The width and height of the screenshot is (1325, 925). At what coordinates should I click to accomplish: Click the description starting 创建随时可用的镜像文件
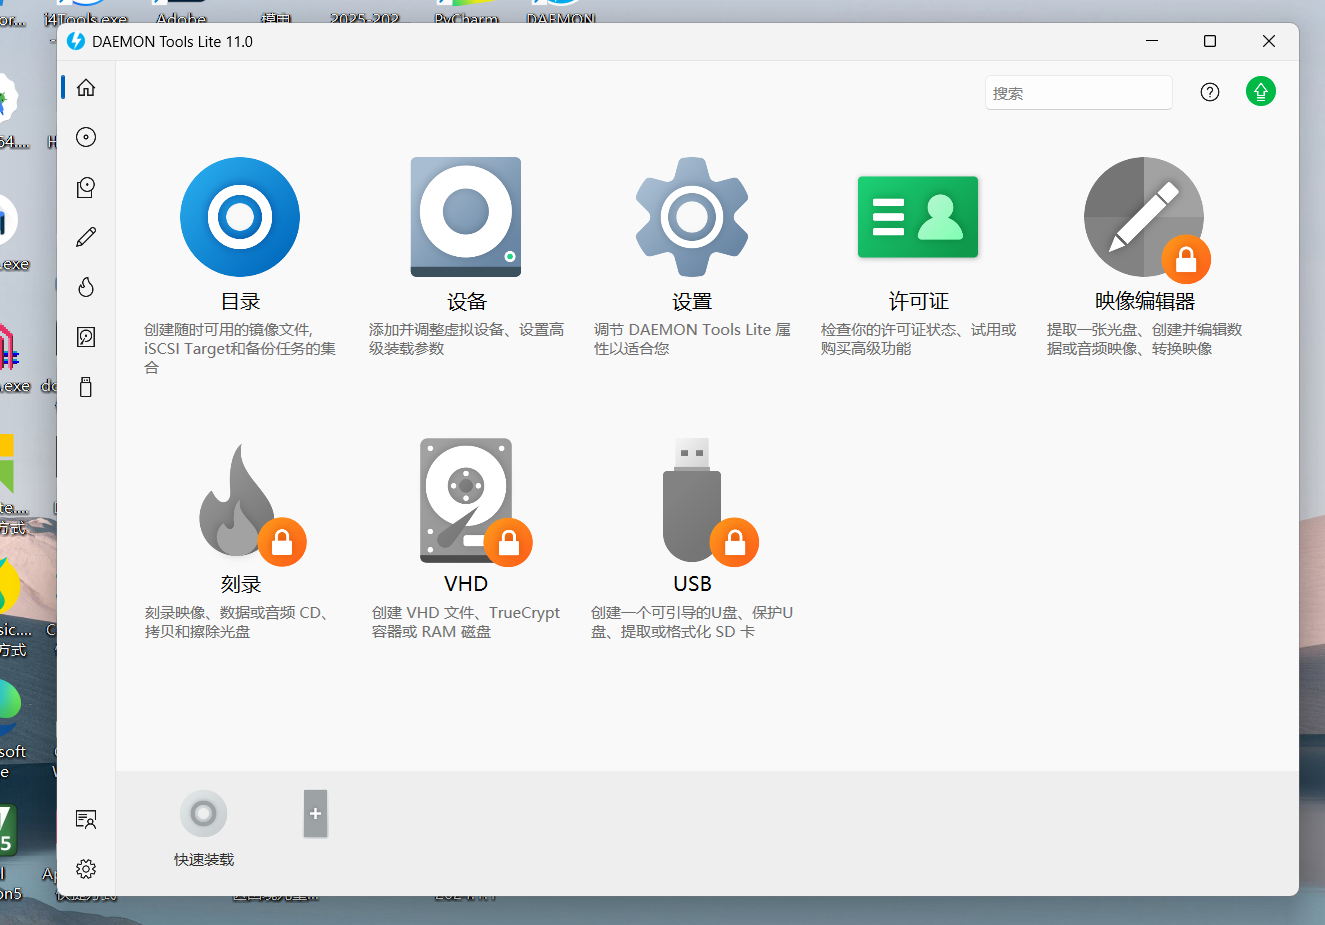click(x=240, y=348)
